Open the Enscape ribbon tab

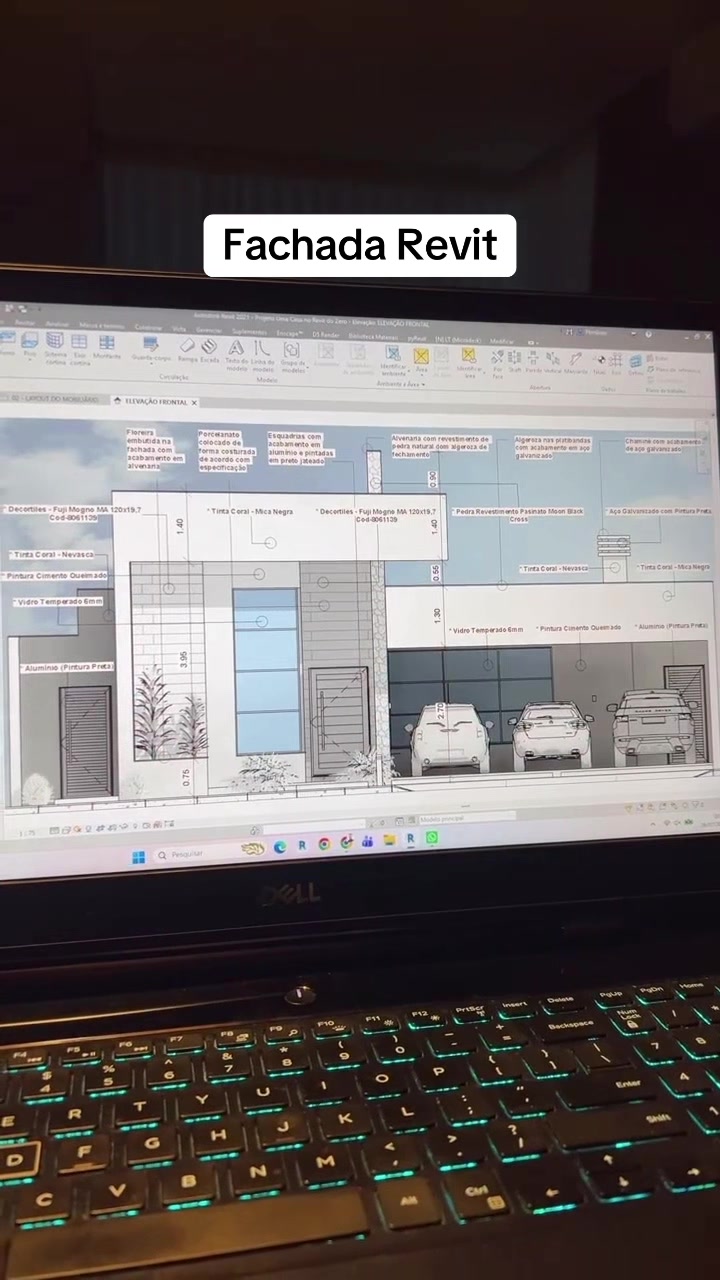[289, 333]
